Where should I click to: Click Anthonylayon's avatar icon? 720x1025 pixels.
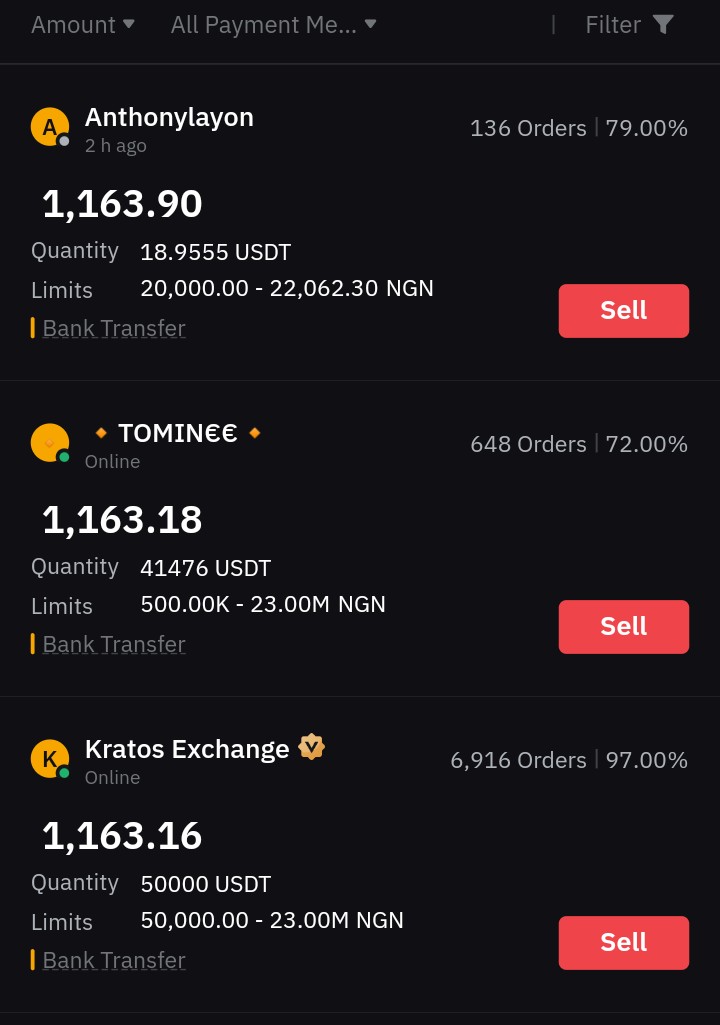click(50, 127)
